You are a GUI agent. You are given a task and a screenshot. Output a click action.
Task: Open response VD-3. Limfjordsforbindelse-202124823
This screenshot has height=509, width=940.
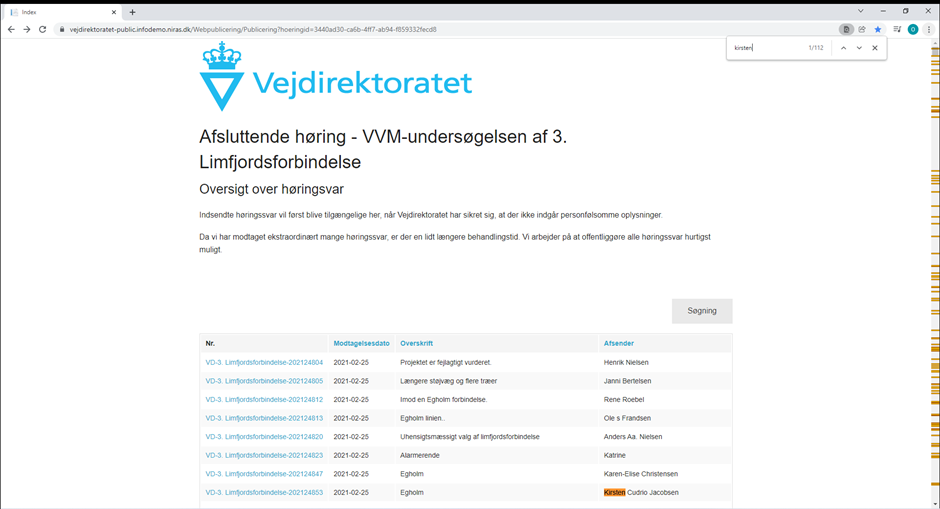click(264, 455)
